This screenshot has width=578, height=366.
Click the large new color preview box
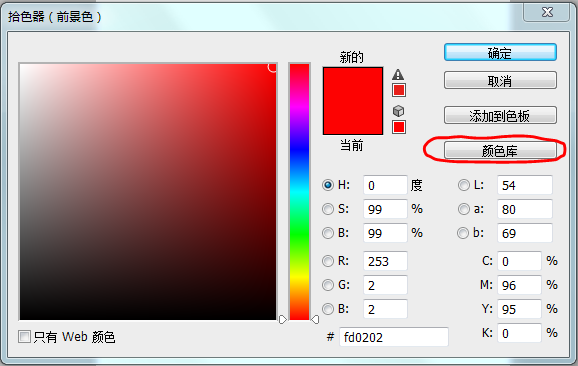[x=353, y=101]
